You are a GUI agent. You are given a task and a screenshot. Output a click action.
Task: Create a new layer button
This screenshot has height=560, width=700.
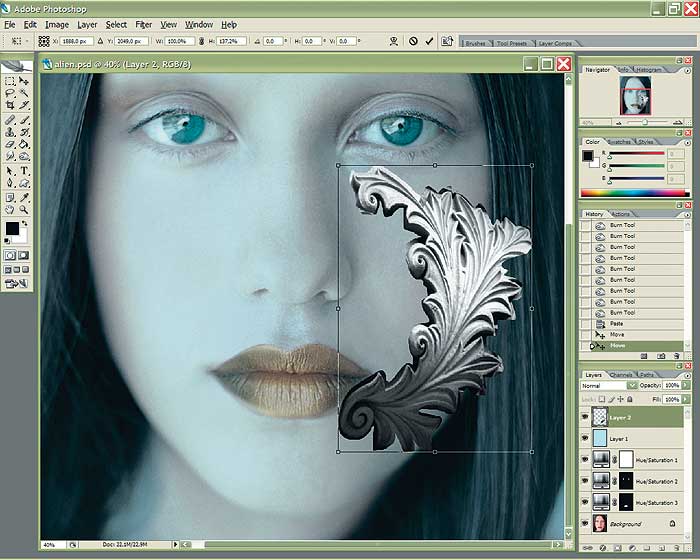[662, 547]
